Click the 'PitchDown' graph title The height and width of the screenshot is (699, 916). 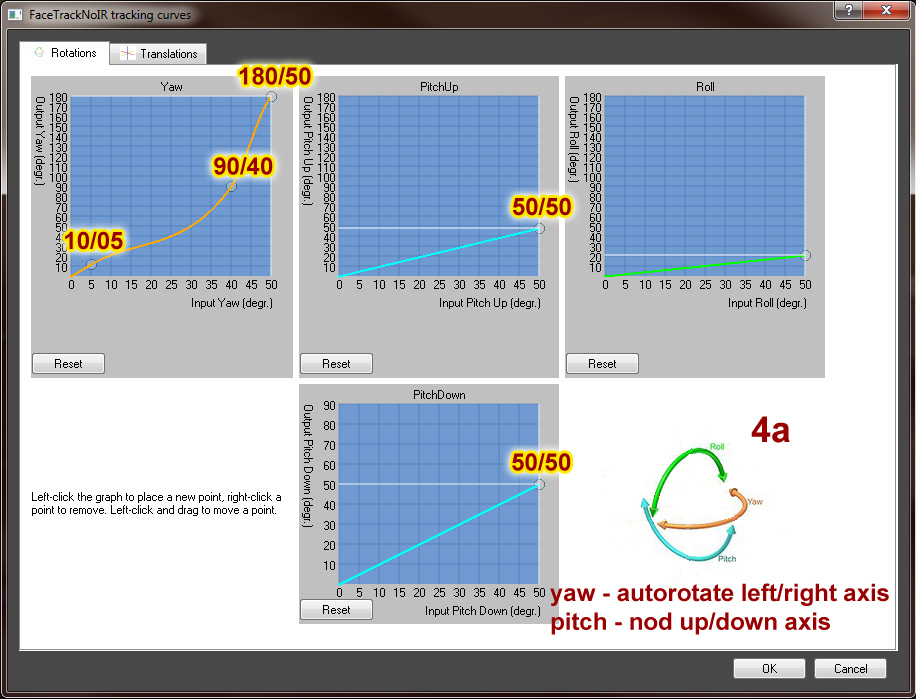pyautogui.click(x=439, y=395)
